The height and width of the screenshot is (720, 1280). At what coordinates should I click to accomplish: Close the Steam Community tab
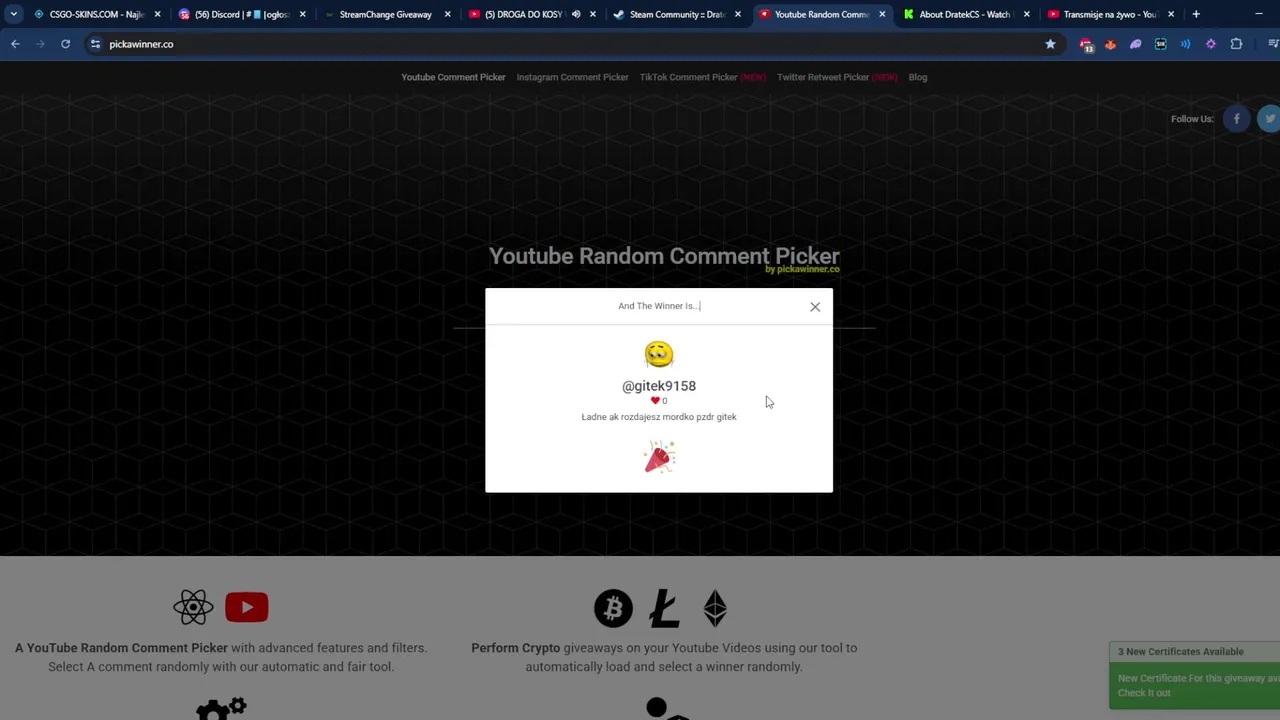(737, 14)
